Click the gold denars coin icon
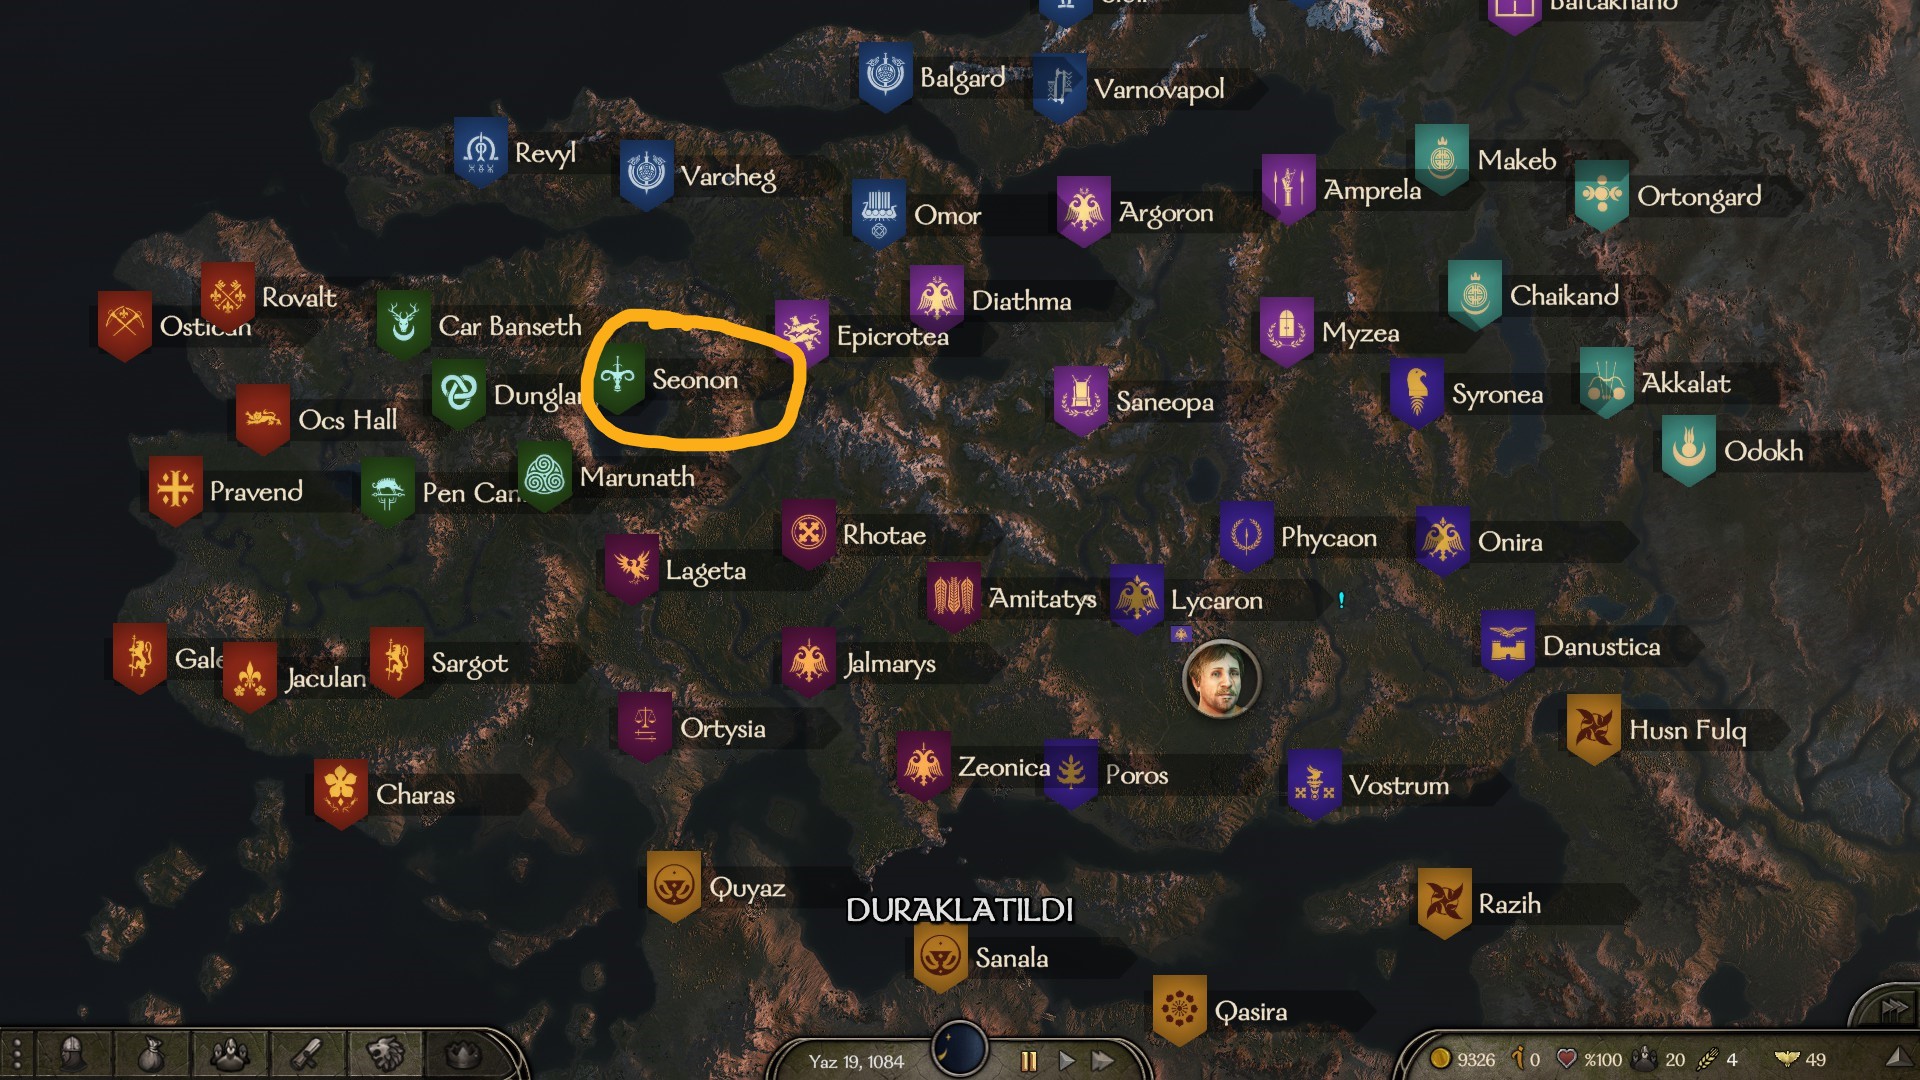 [x=1440, y=1058]
